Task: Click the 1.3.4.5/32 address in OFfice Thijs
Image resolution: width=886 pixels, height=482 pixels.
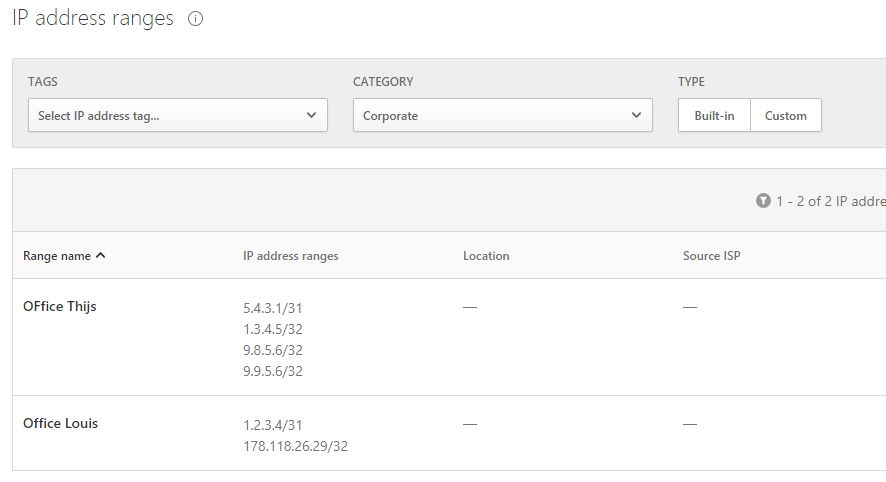Action: (272, 329)
